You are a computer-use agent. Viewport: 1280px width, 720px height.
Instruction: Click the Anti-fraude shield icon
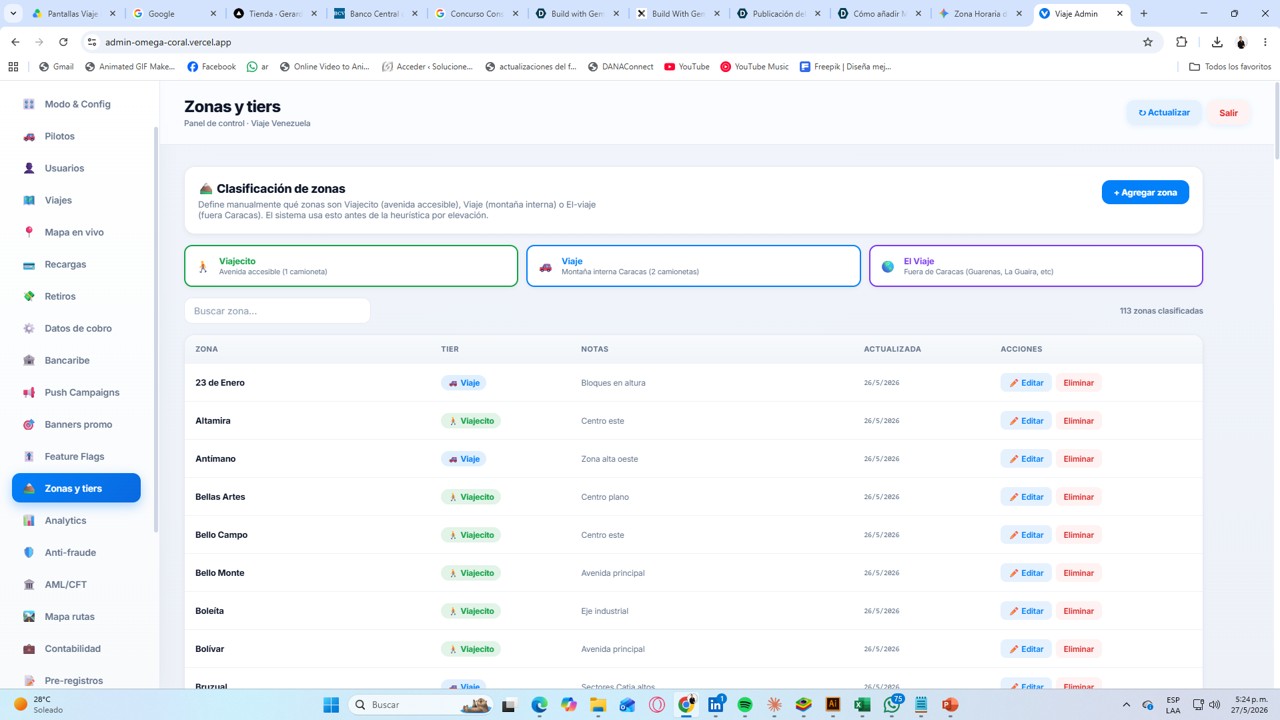[29, 552]
